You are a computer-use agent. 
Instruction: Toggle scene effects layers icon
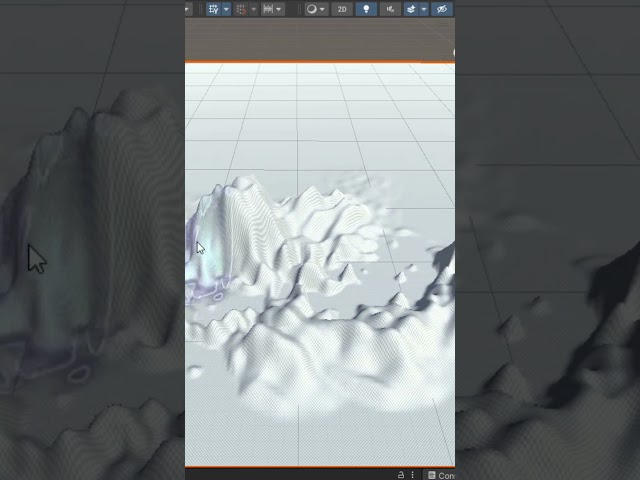(x=411, y=9)
